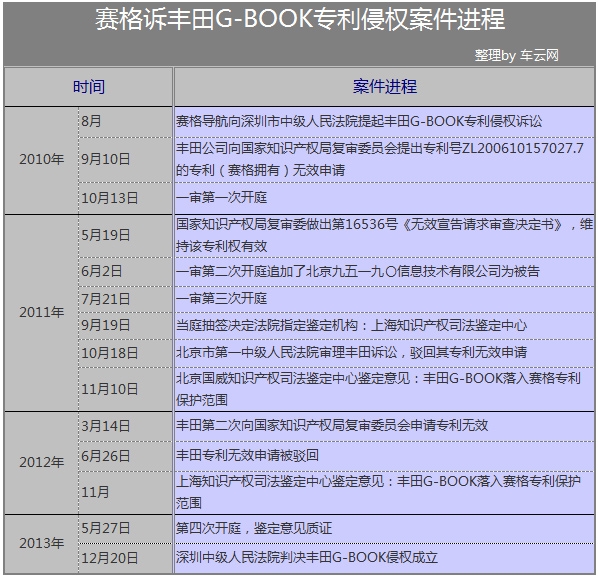Screen dimensions: 598x579
Task: Click the entry 丰田第二次向国家知识产权局复审委员会申请专利无效
Action: pyautogui.click(x=384, y=427)
